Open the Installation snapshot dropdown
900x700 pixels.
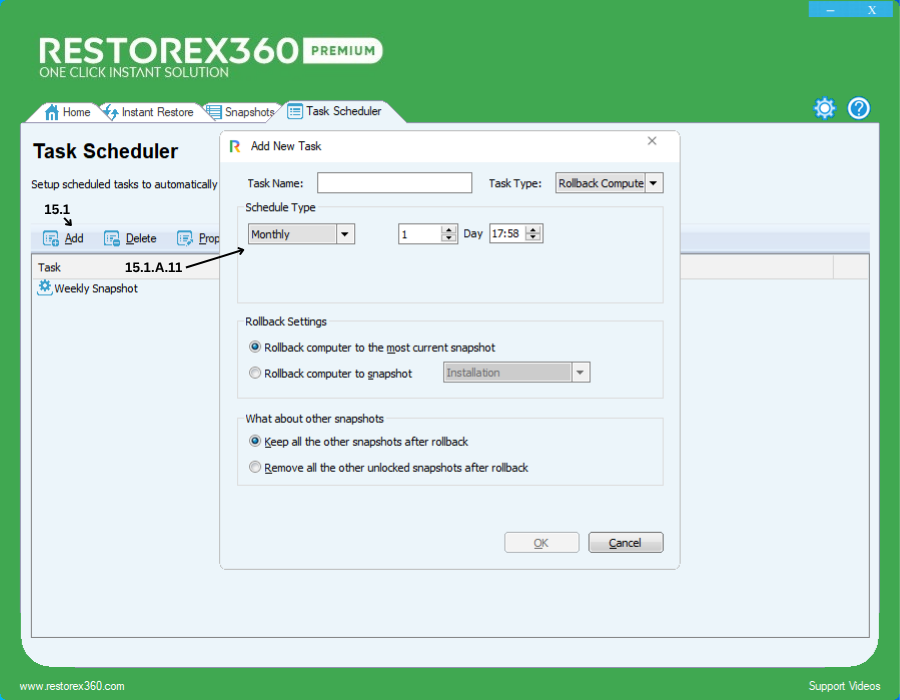coord(580,372)
